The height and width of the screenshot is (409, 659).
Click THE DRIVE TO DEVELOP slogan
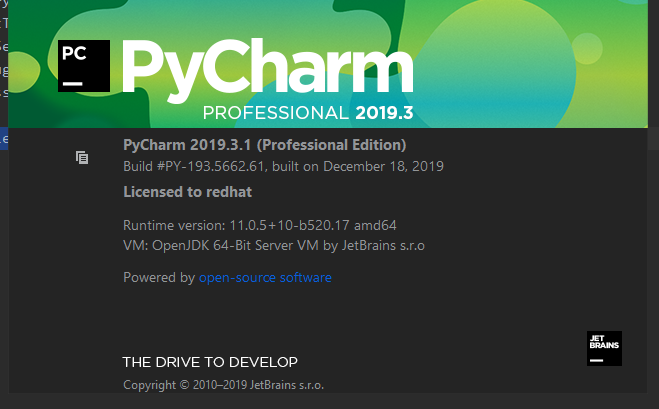pyautogui.click(x=210, y=362)
